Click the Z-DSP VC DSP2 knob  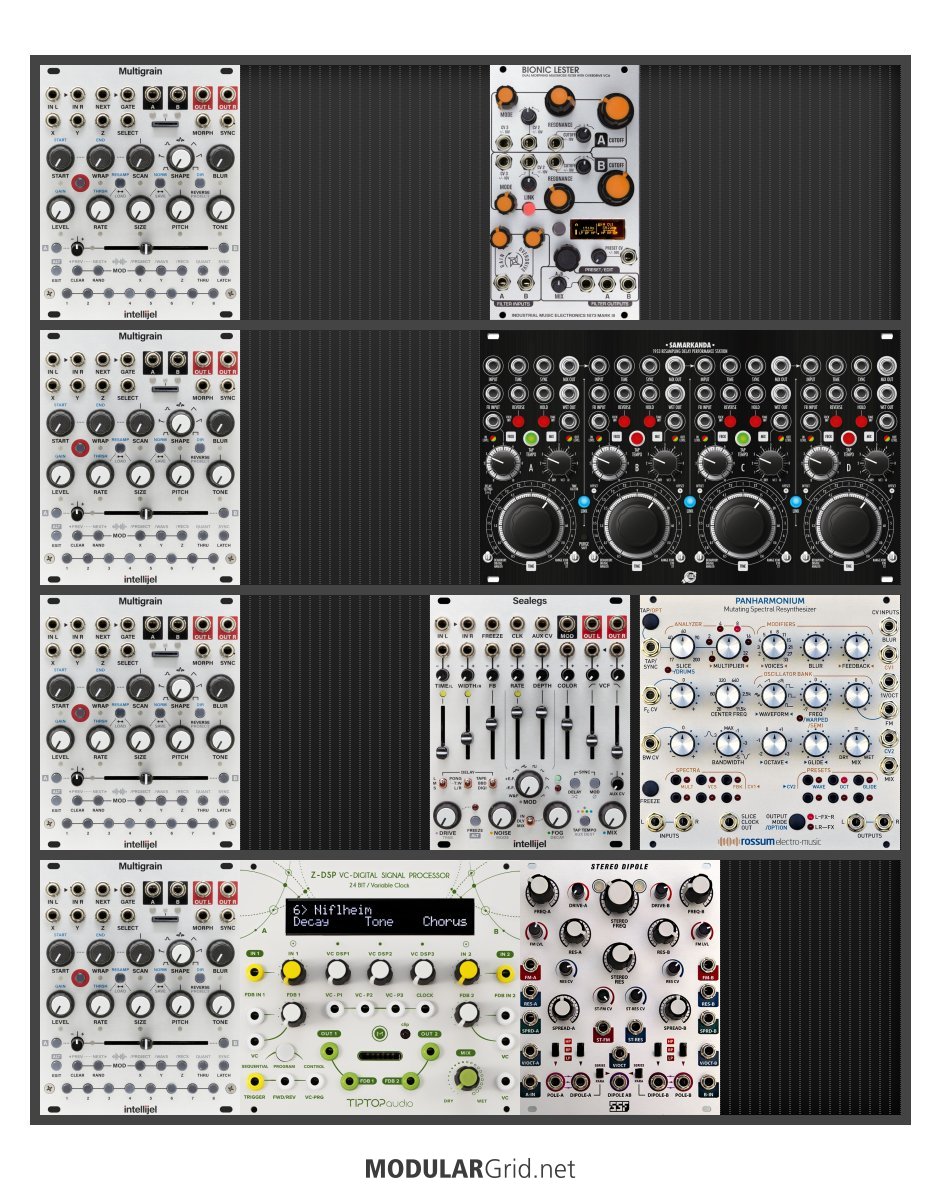(379, 971)
